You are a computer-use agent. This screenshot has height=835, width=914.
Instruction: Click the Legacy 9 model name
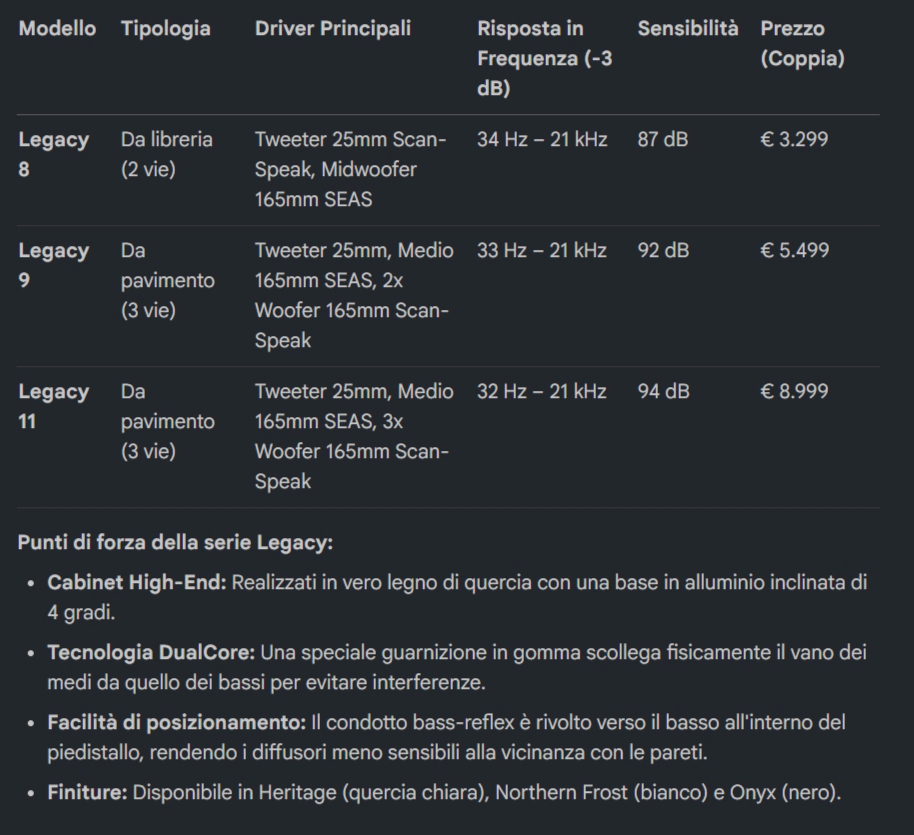(x=54, y=265)
